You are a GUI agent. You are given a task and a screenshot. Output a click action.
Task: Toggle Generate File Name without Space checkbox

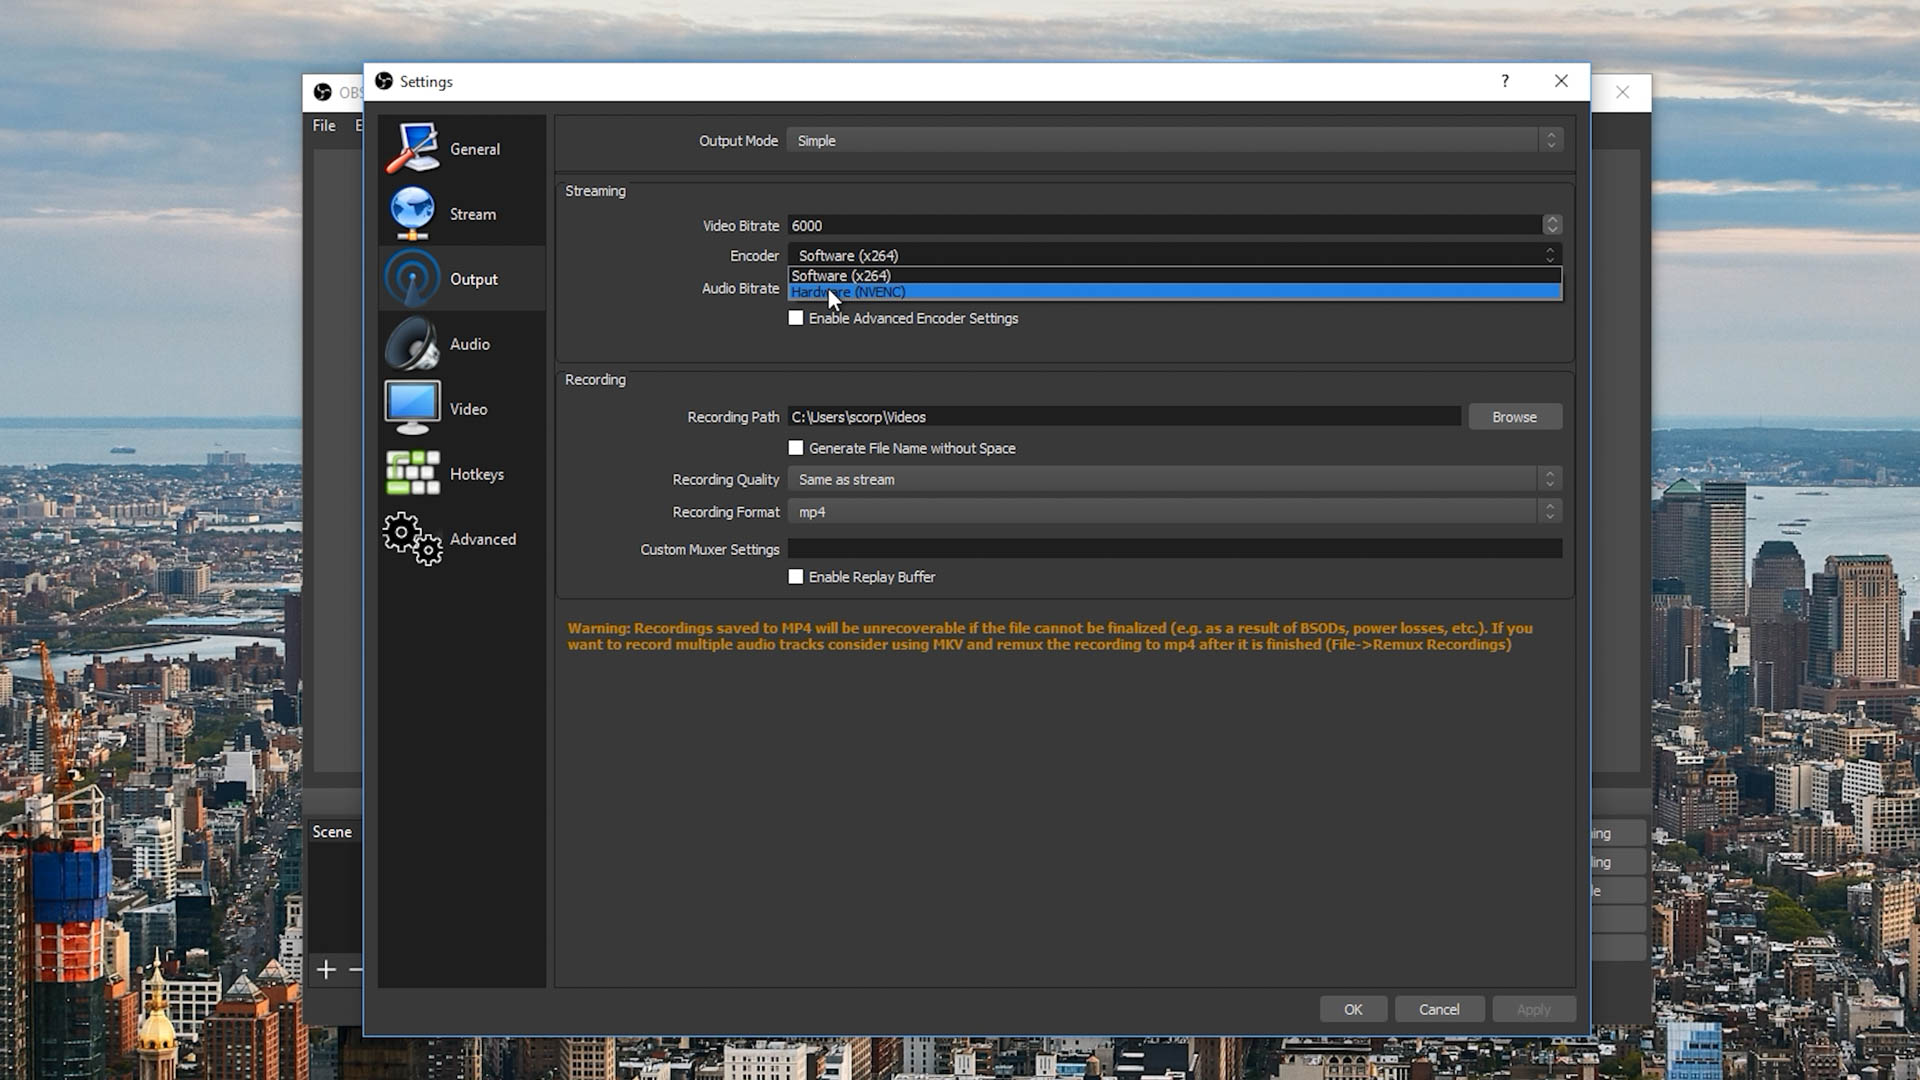[x=796, y=447]
